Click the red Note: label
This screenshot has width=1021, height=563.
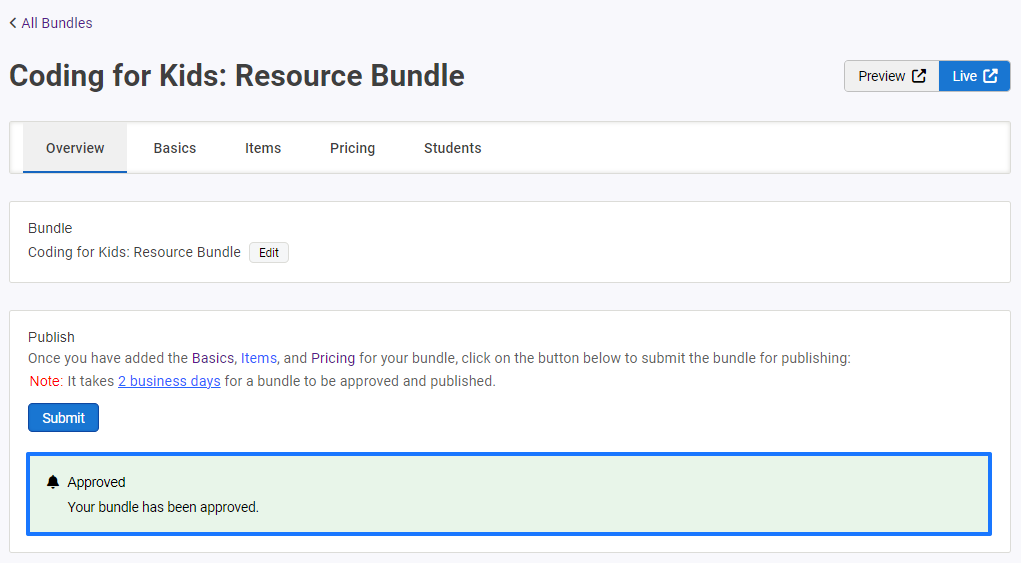click(x=46, y=381)
